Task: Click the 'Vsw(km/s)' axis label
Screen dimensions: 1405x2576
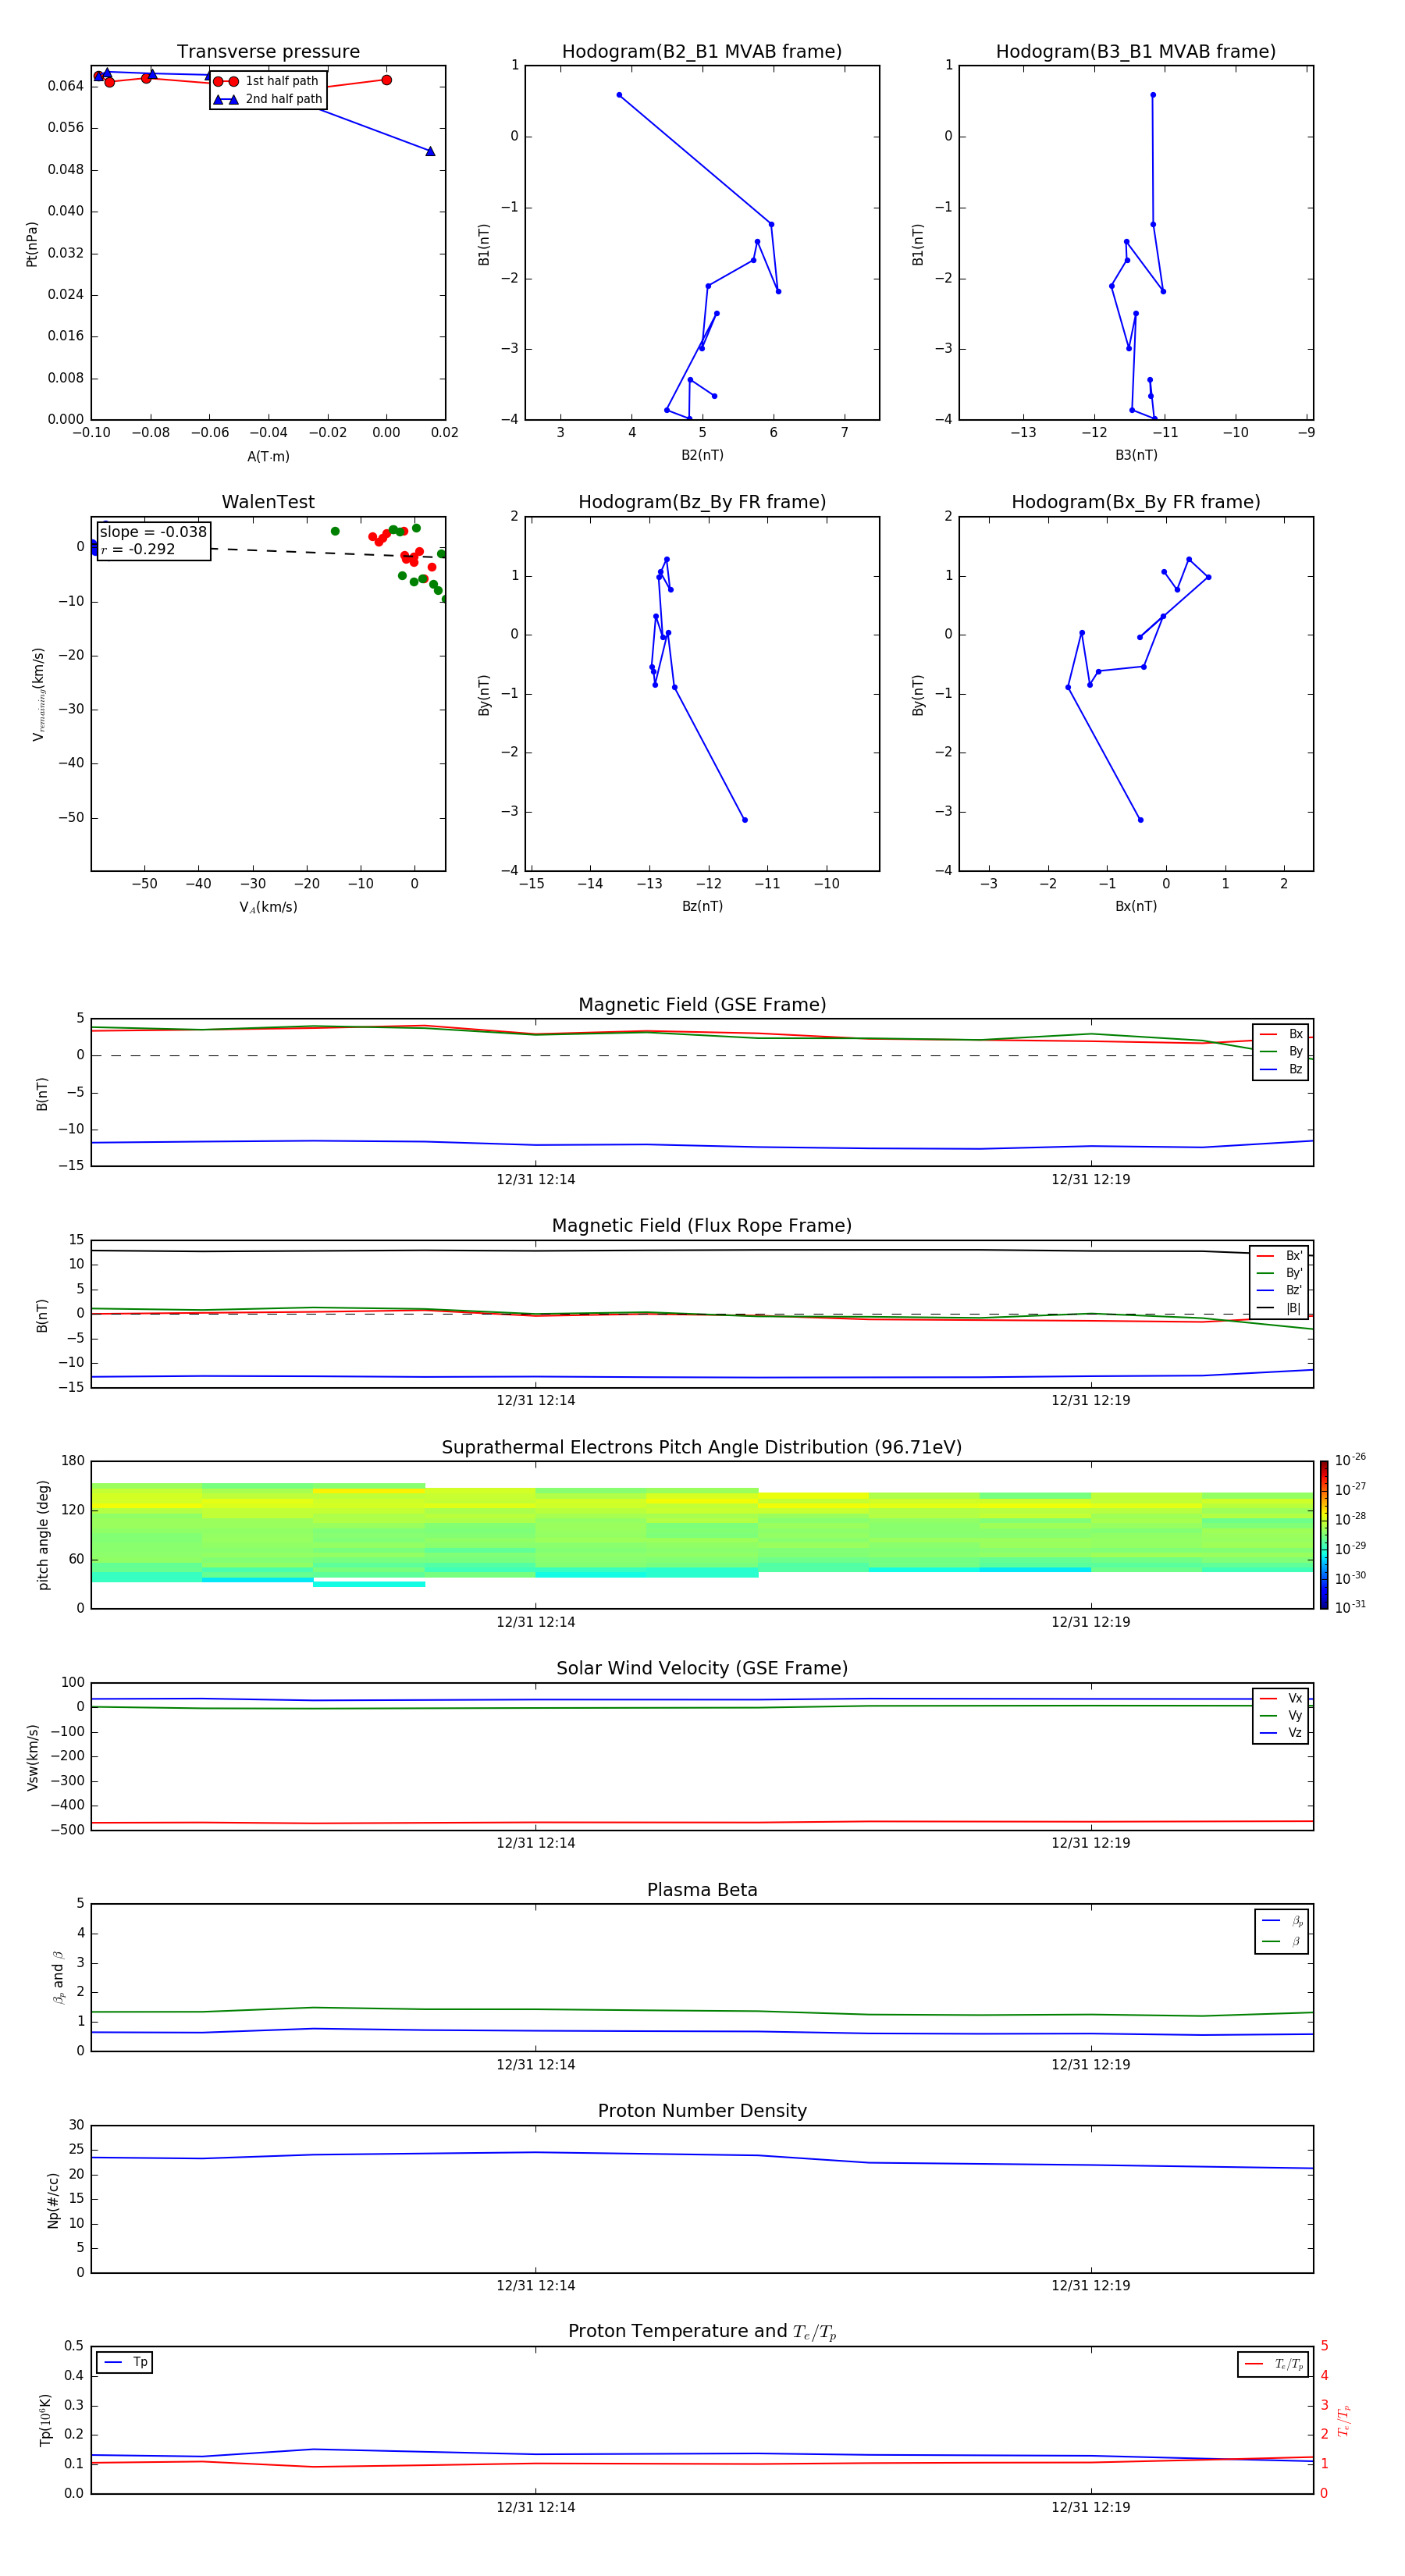Action: 32,1757
